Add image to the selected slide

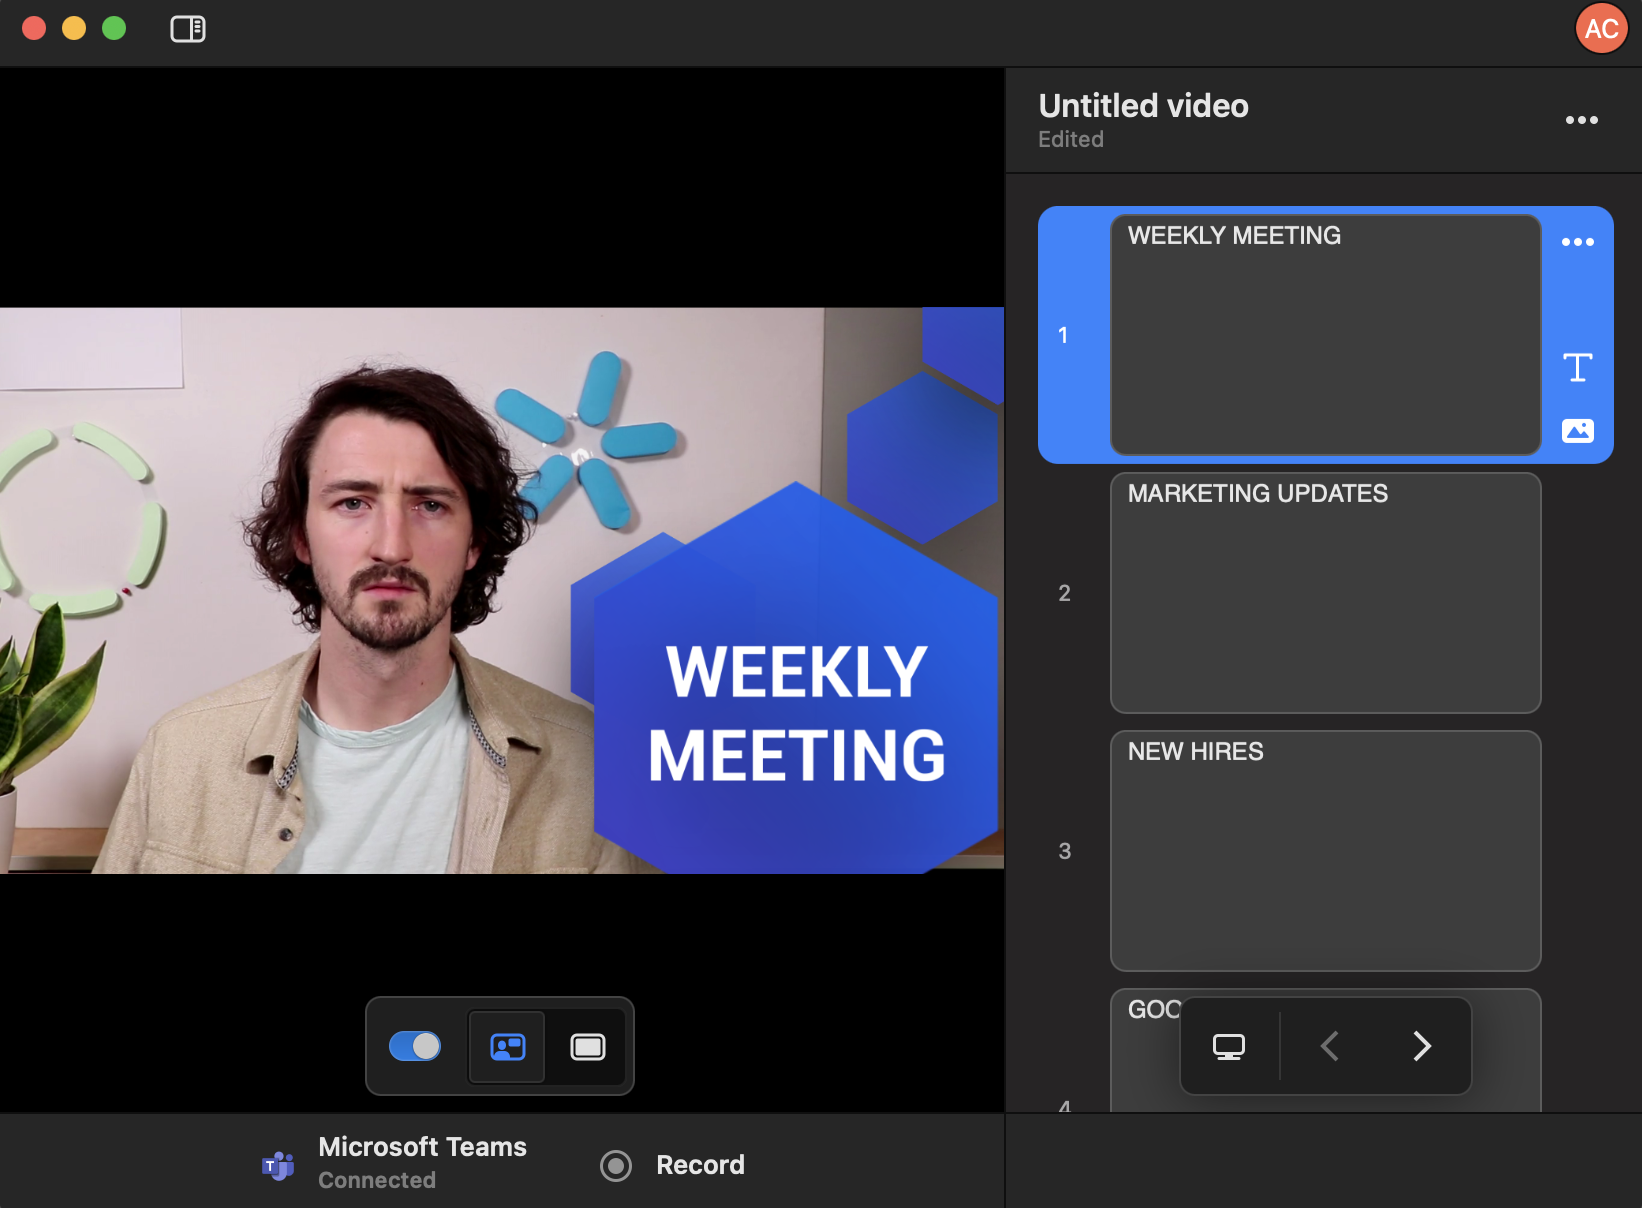(x=1577, y=431)
